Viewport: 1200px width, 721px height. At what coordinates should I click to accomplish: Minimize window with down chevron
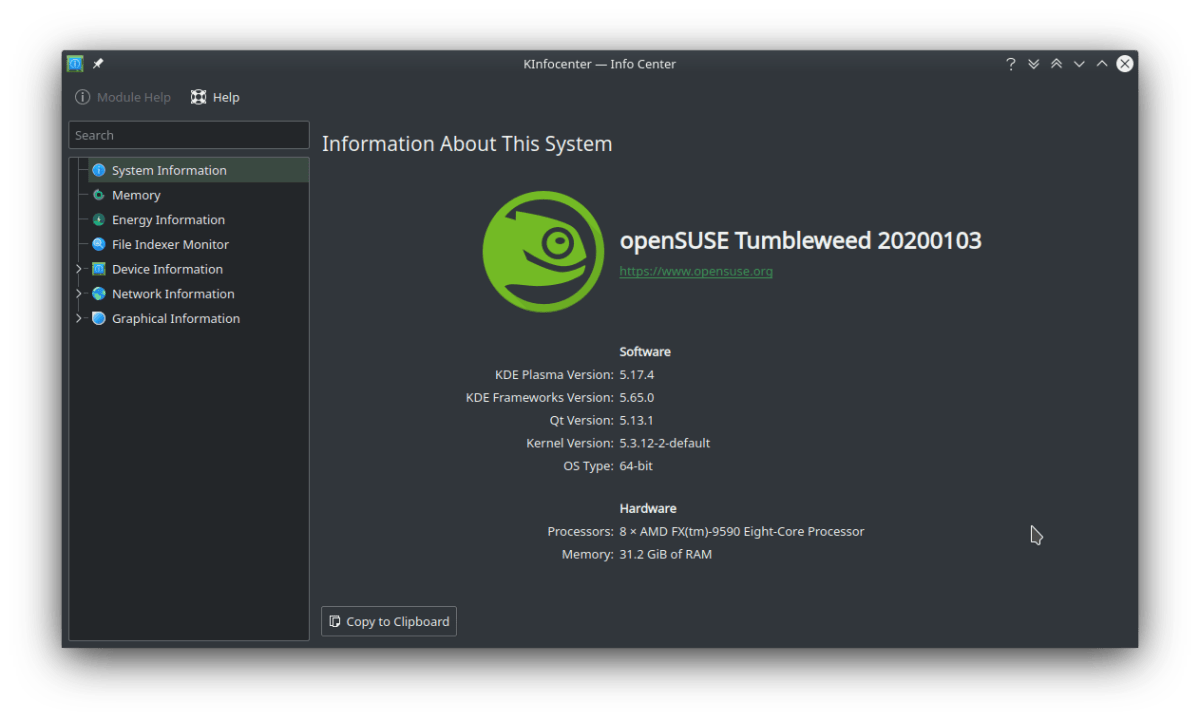[1079, 64]
